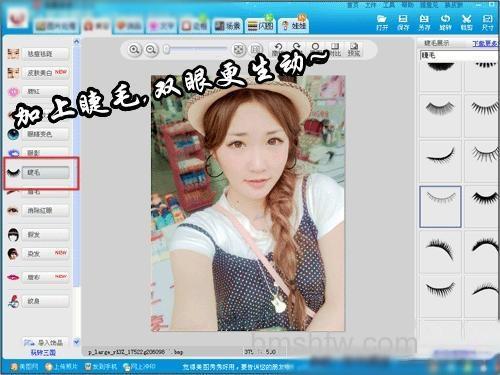Click the Open folder icon in top toolbar
This screenshot has height=375, width=500.
(382, 23)
